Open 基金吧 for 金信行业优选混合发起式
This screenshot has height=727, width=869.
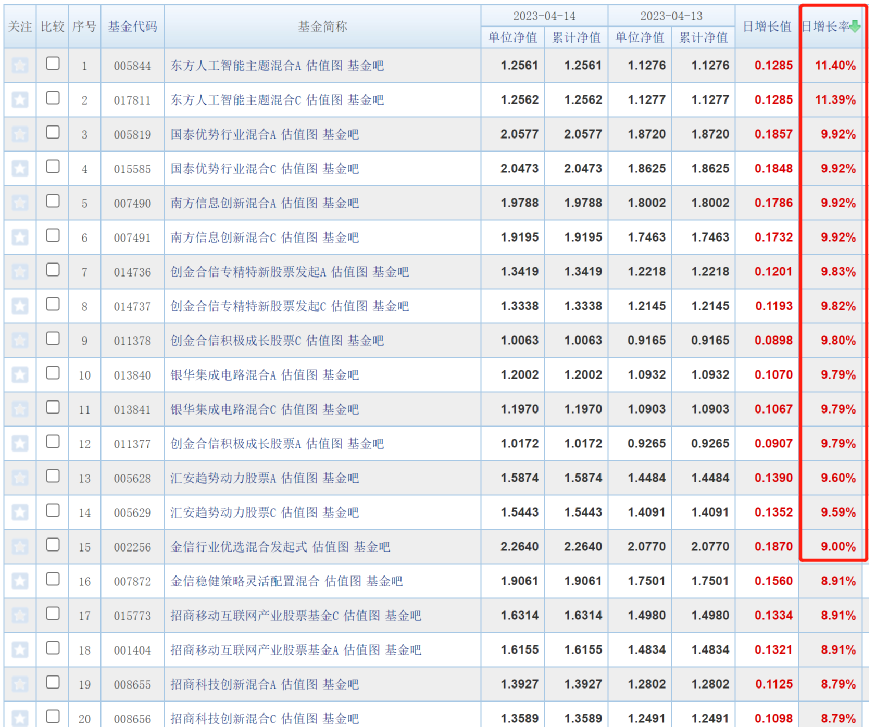click(x=372, y=547)
